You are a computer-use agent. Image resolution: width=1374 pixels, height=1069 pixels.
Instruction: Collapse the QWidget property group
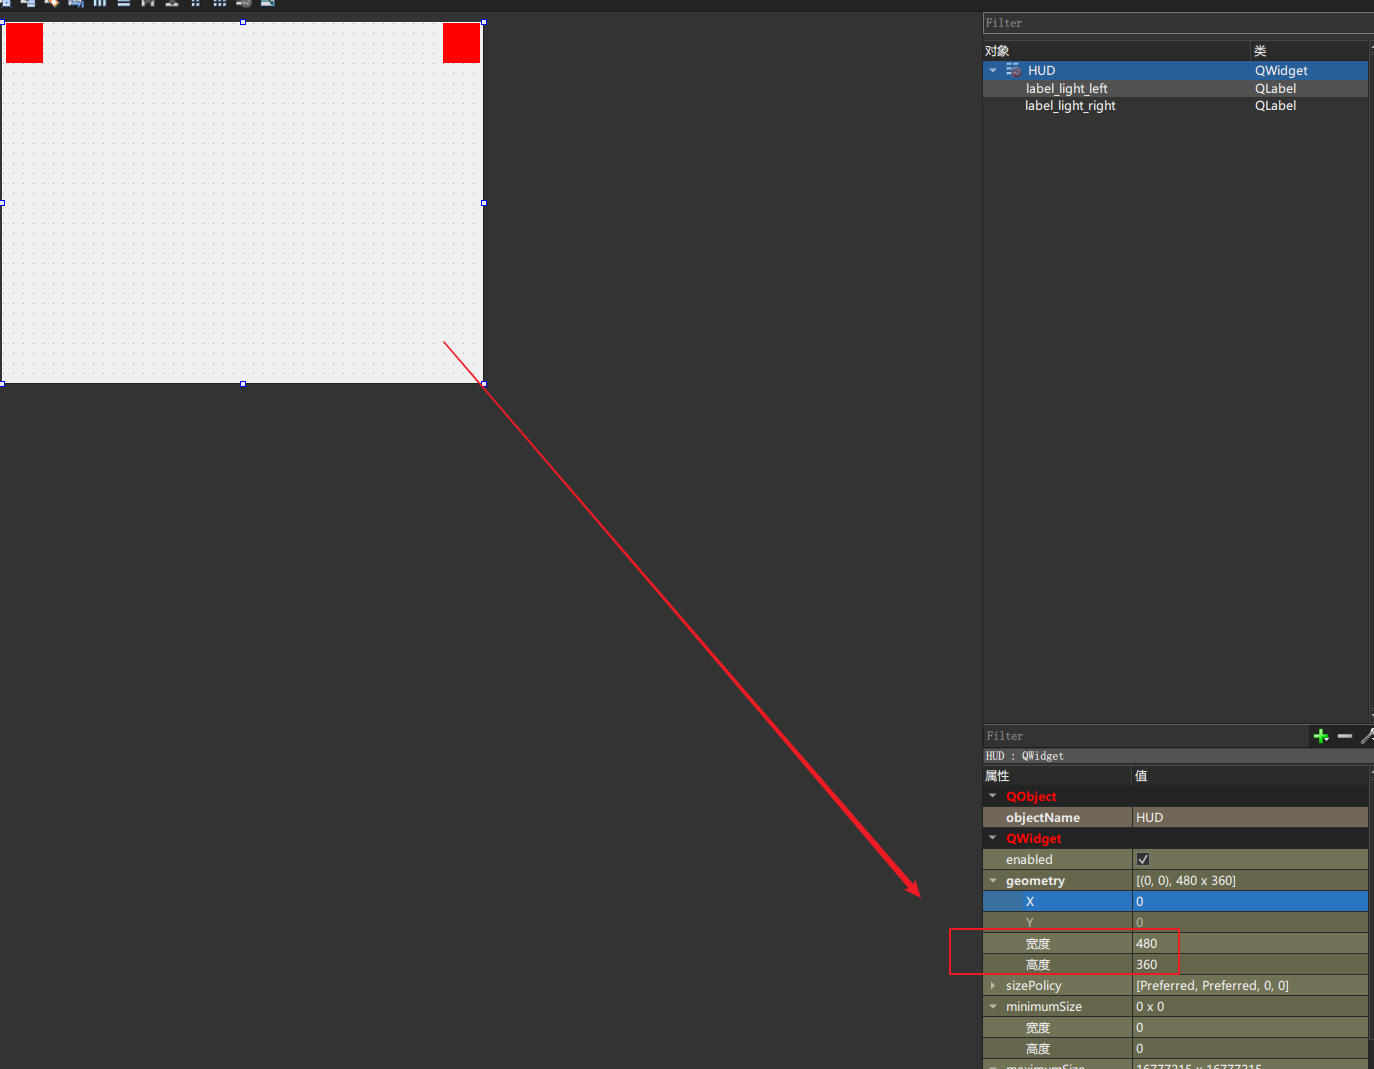tap(993, 838)
